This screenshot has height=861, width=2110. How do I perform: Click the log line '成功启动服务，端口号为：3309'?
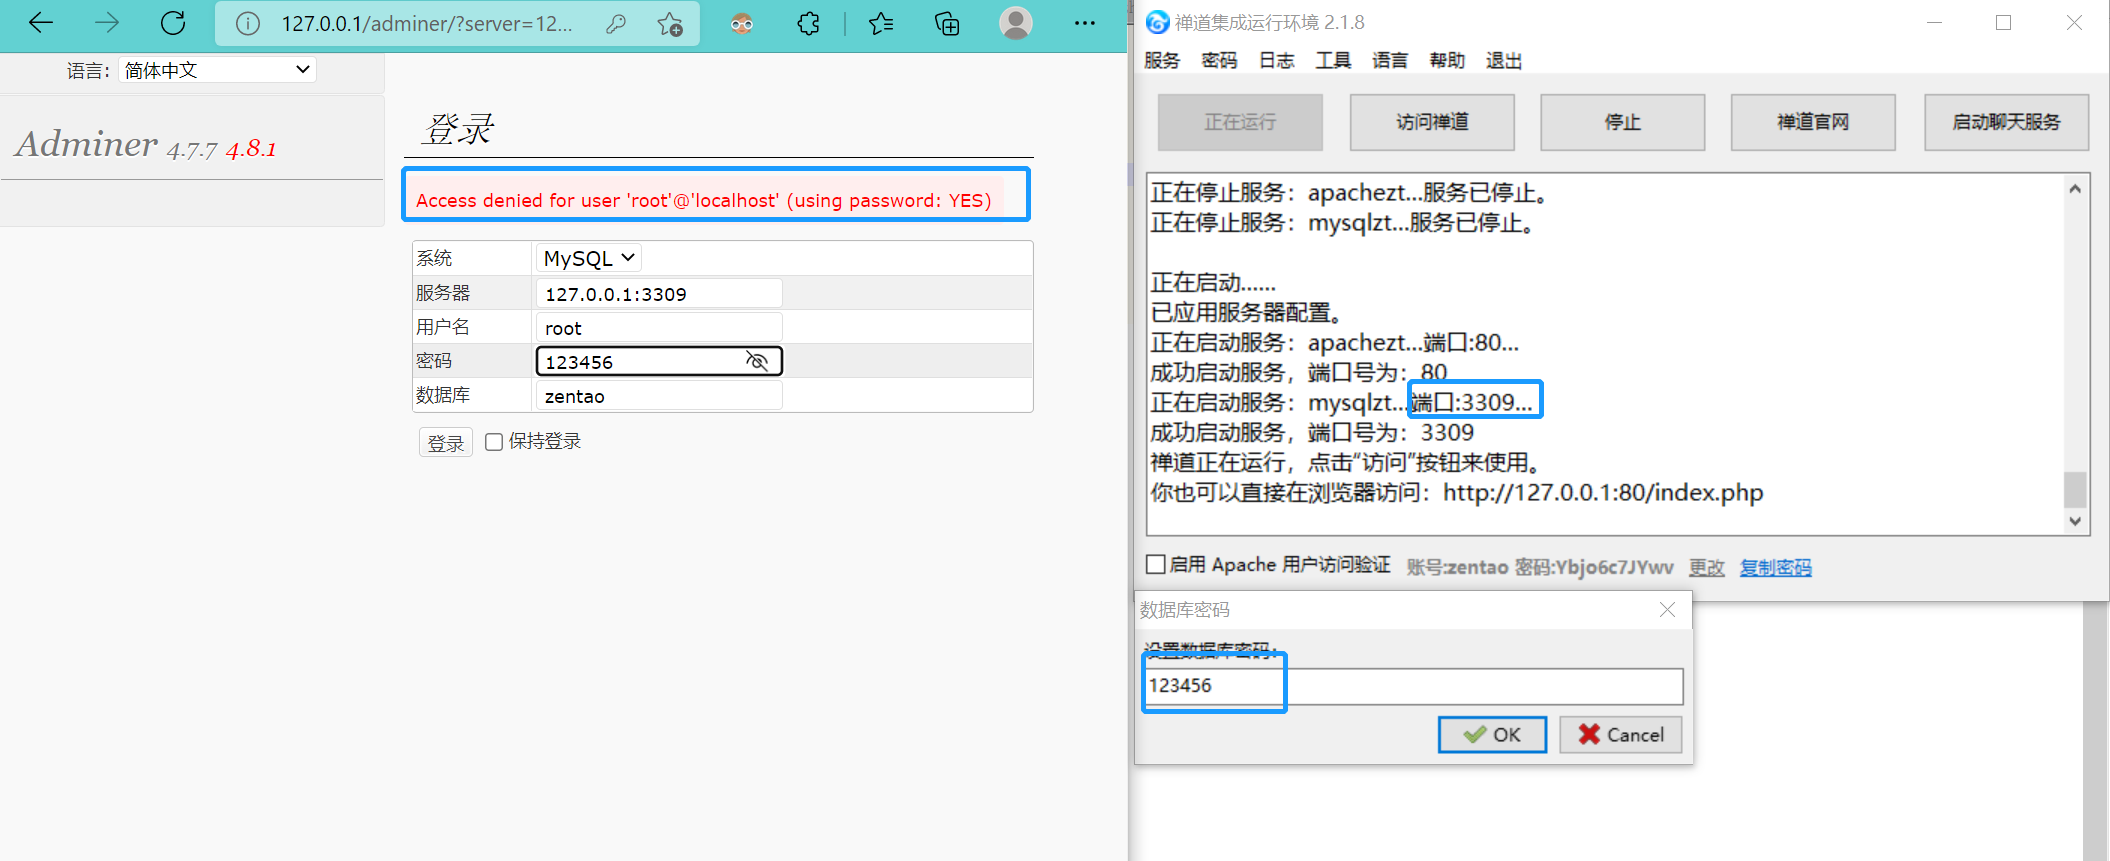1312,432
